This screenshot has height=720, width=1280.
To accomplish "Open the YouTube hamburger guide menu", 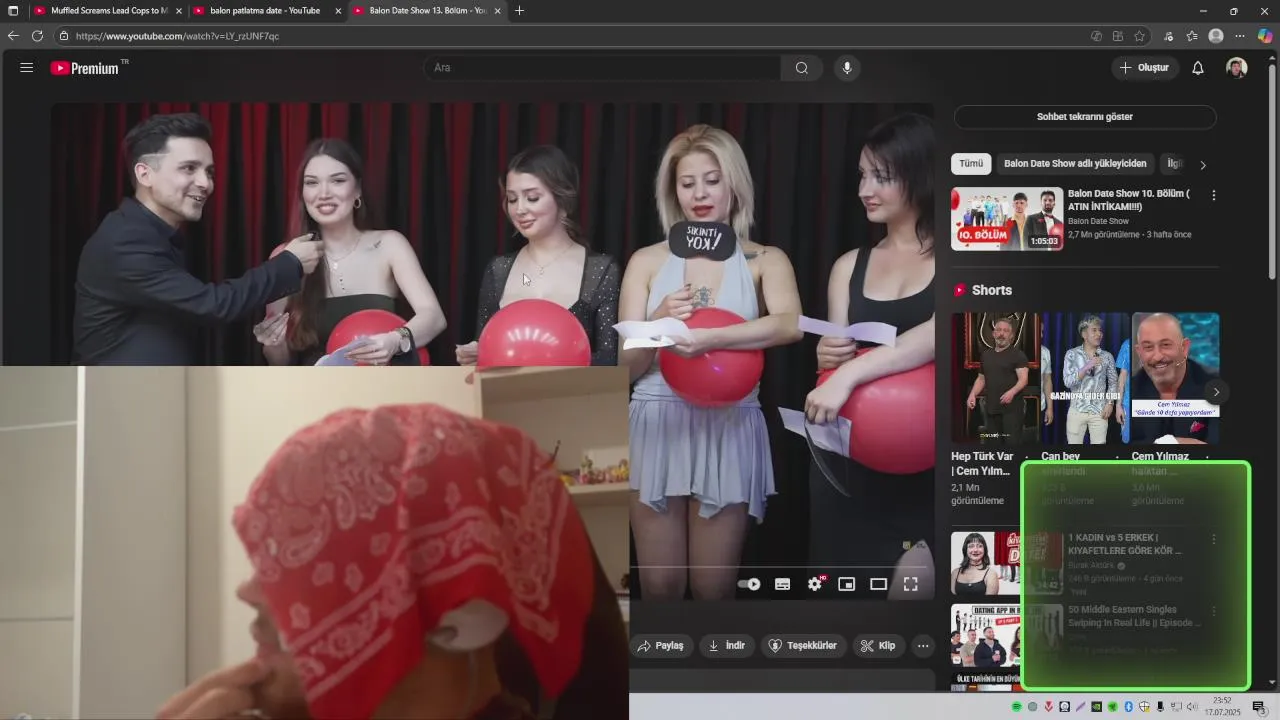I will tap(27, 68).
